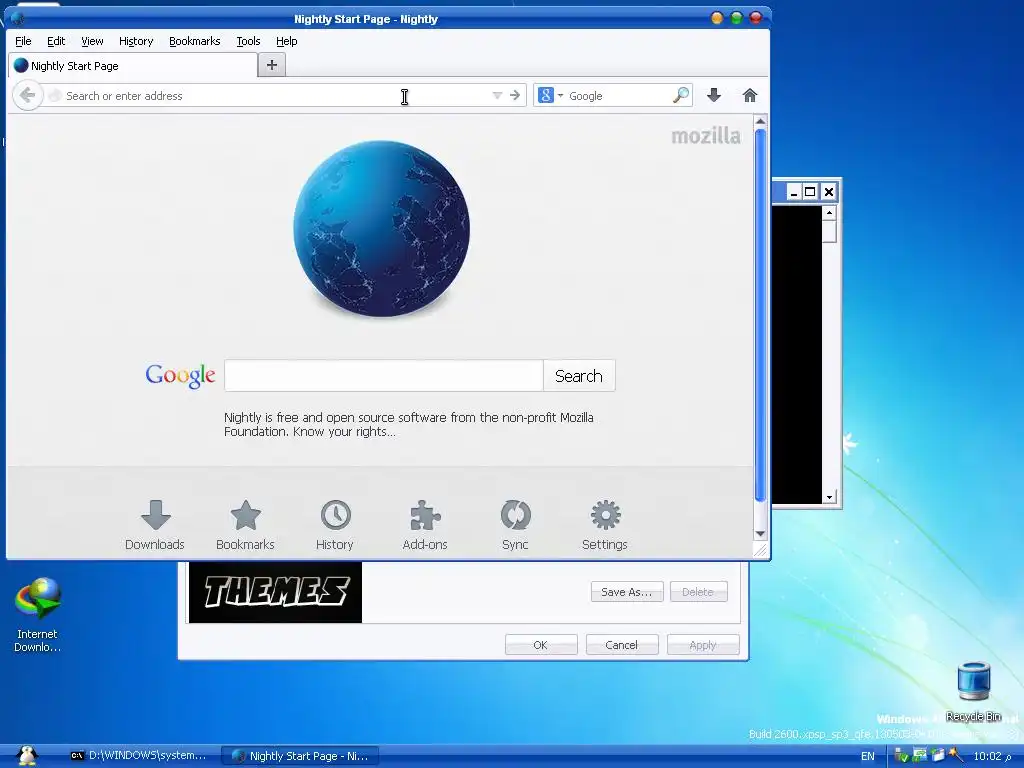1024x768 pixels.
Task: Open the Help menu
Action: (287, 41)
